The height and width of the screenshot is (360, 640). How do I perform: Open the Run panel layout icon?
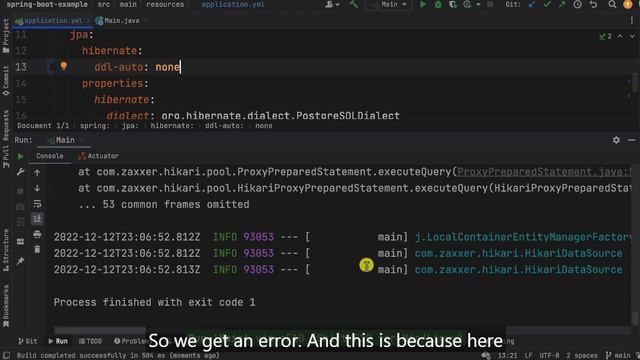click(20, 242)
